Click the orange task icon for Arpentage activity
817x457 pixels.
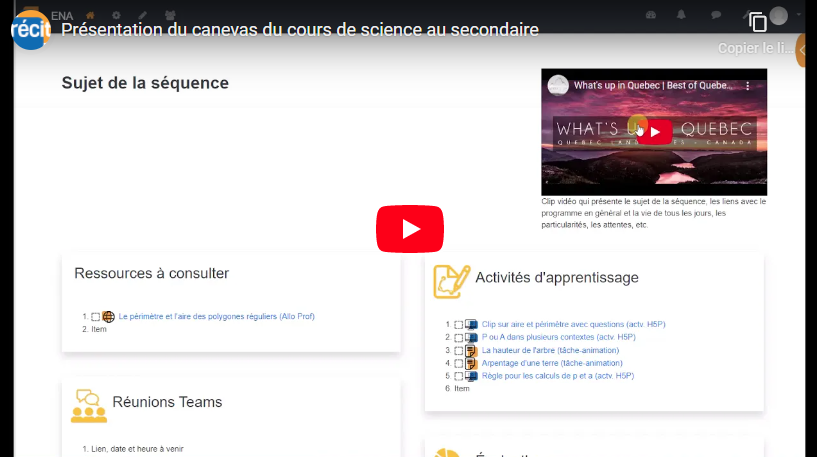pos(471,364)
